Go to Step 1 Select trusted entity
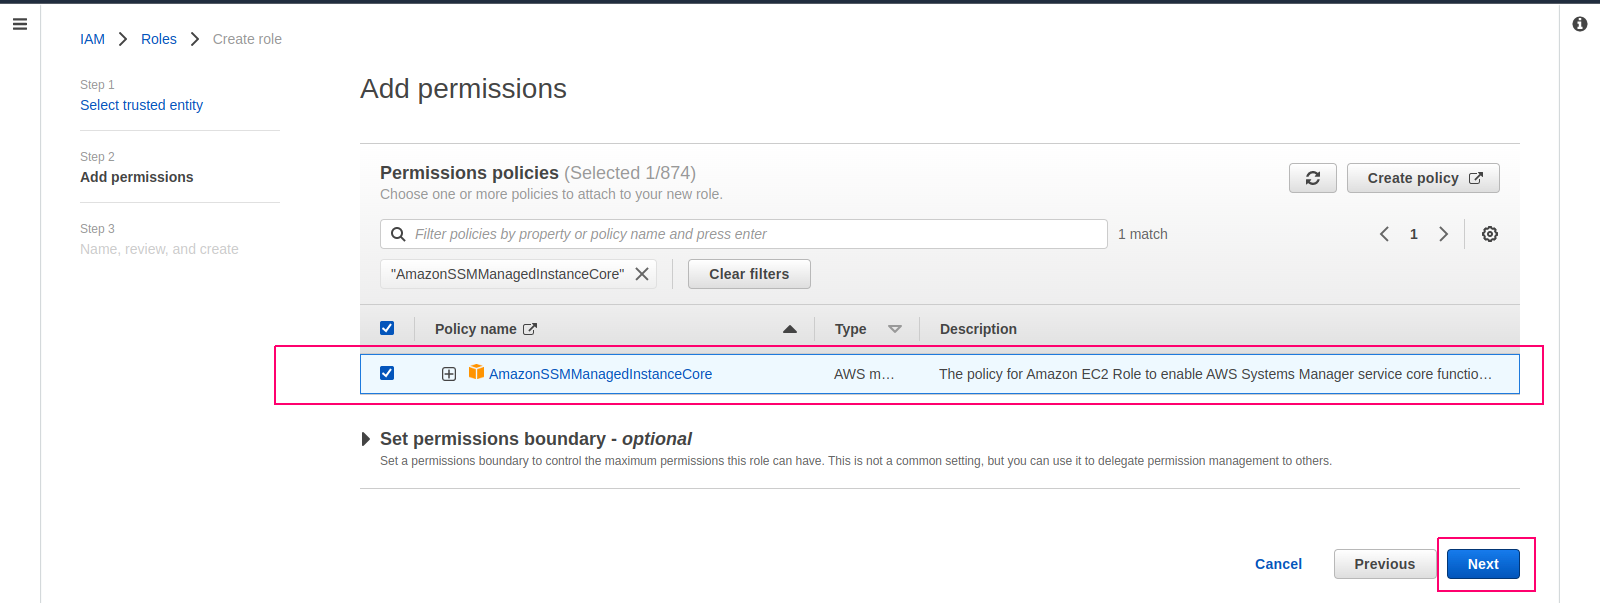The width and height of the screenshot is (1600, 603). click(x=141, y=105)
